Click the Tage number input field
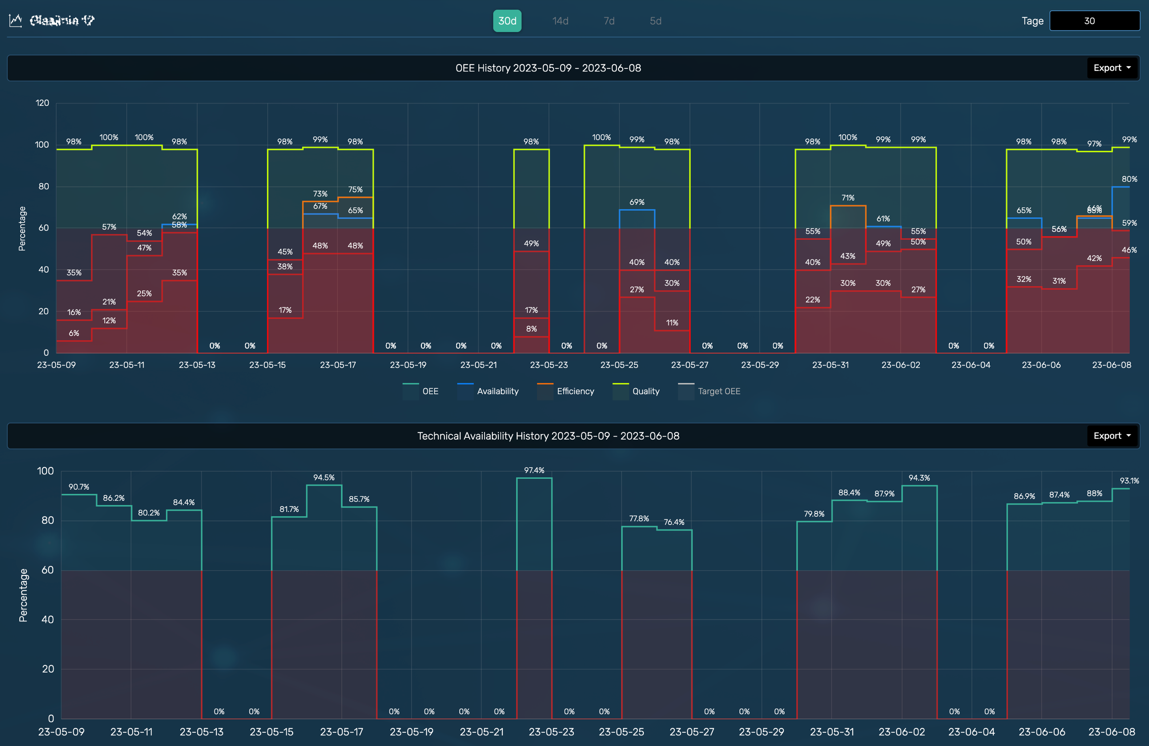Image resolution: width=1149 pixels, height=746 pixels. pos(1094,21)
